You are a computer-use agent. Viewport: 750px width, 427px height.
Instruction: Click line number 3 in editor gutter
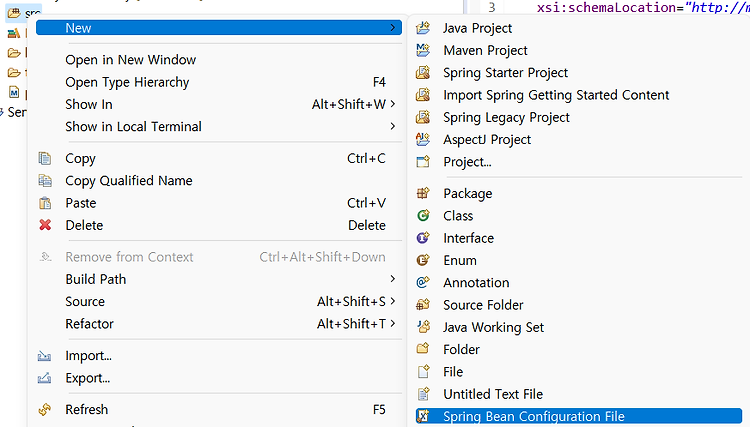click(x=492, y=7)
